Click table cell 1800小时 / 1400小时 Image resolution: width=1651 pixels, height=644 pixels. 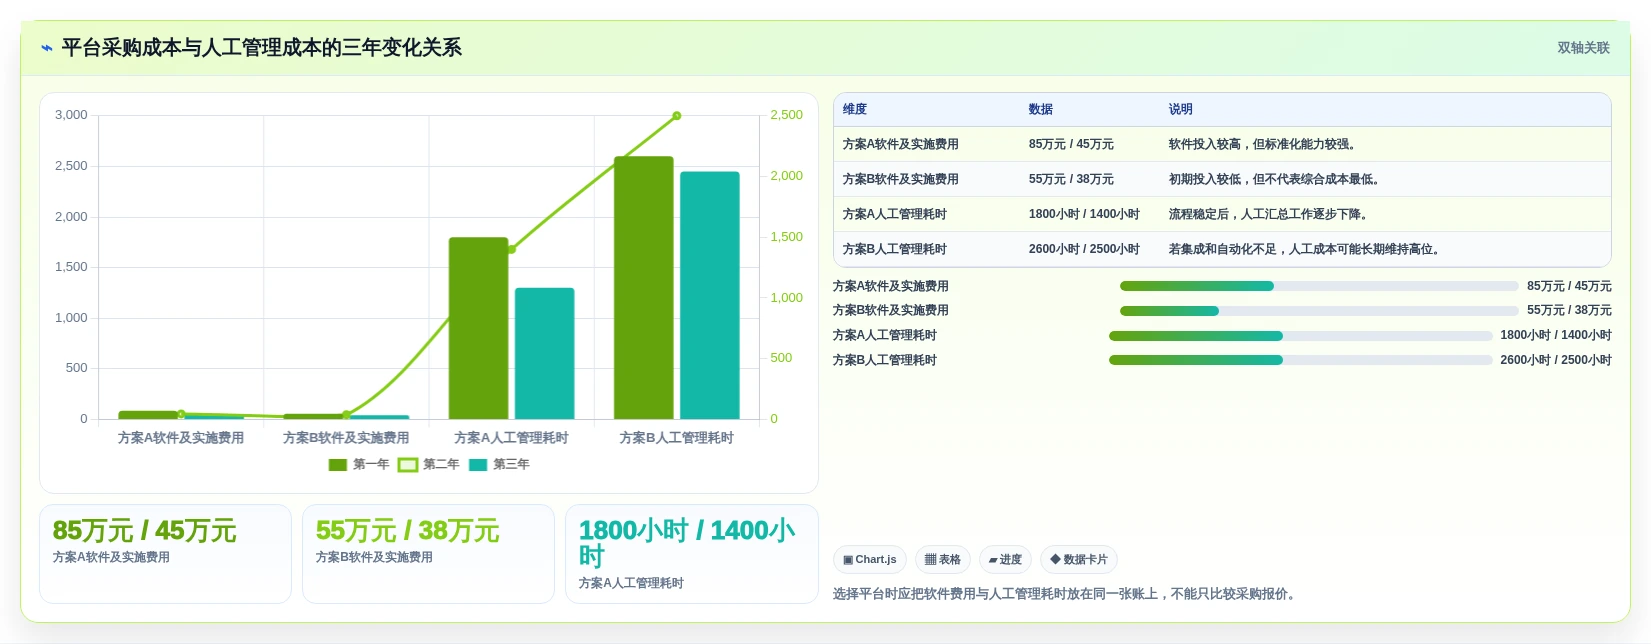point(1084,214)
